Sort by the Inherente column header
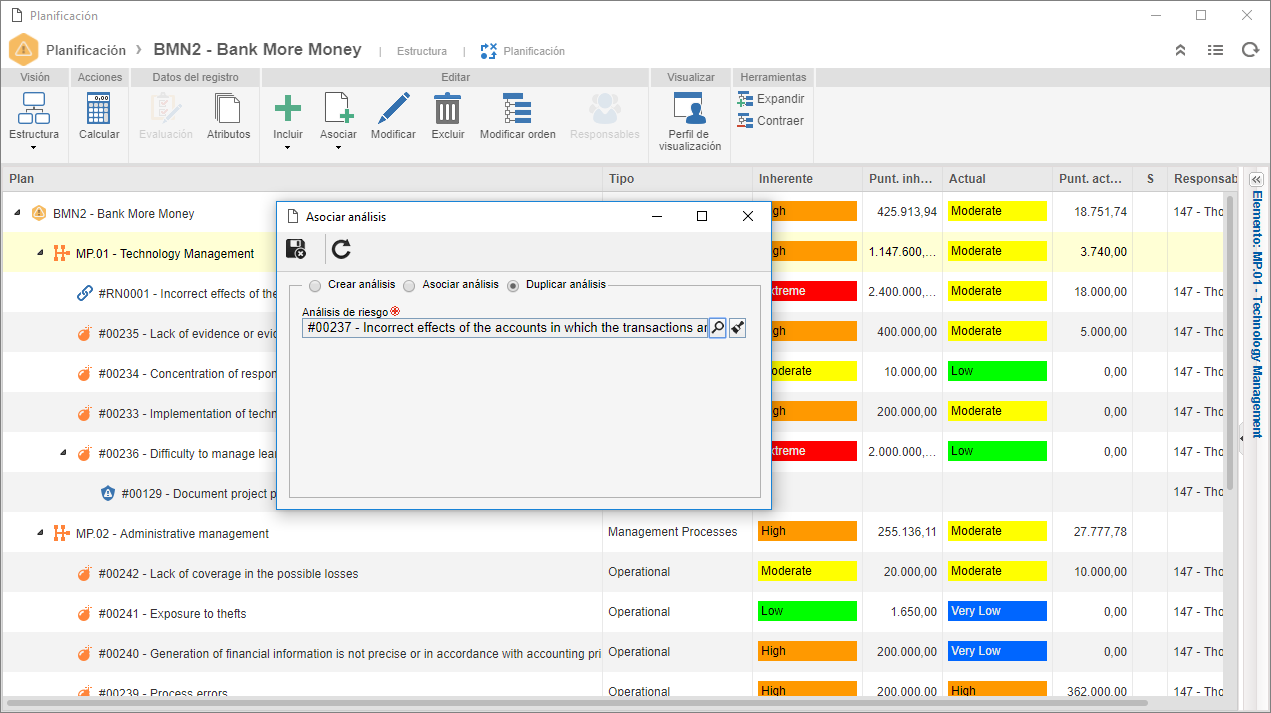Image resolution: width=1271 pixels, height=713 pixels. [807, 178]
